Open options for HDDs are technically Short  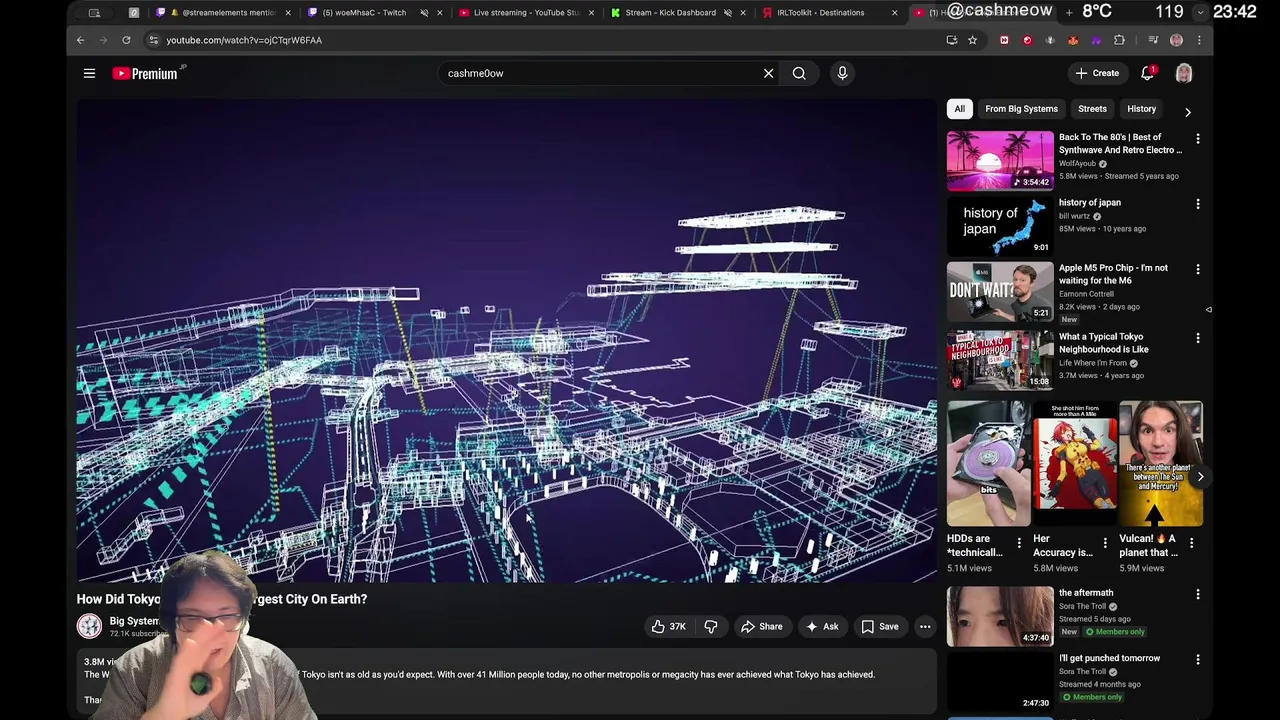[x=1019, y=543]
